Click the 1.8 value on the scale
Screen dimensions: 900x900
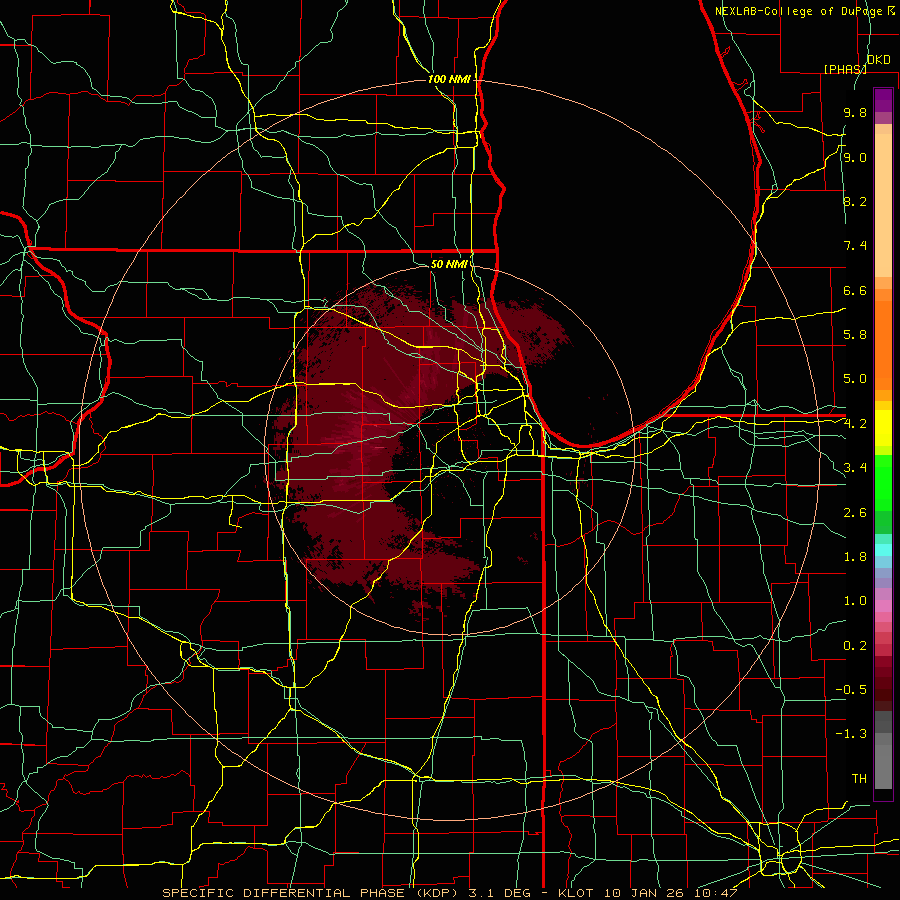coord(855,557)
